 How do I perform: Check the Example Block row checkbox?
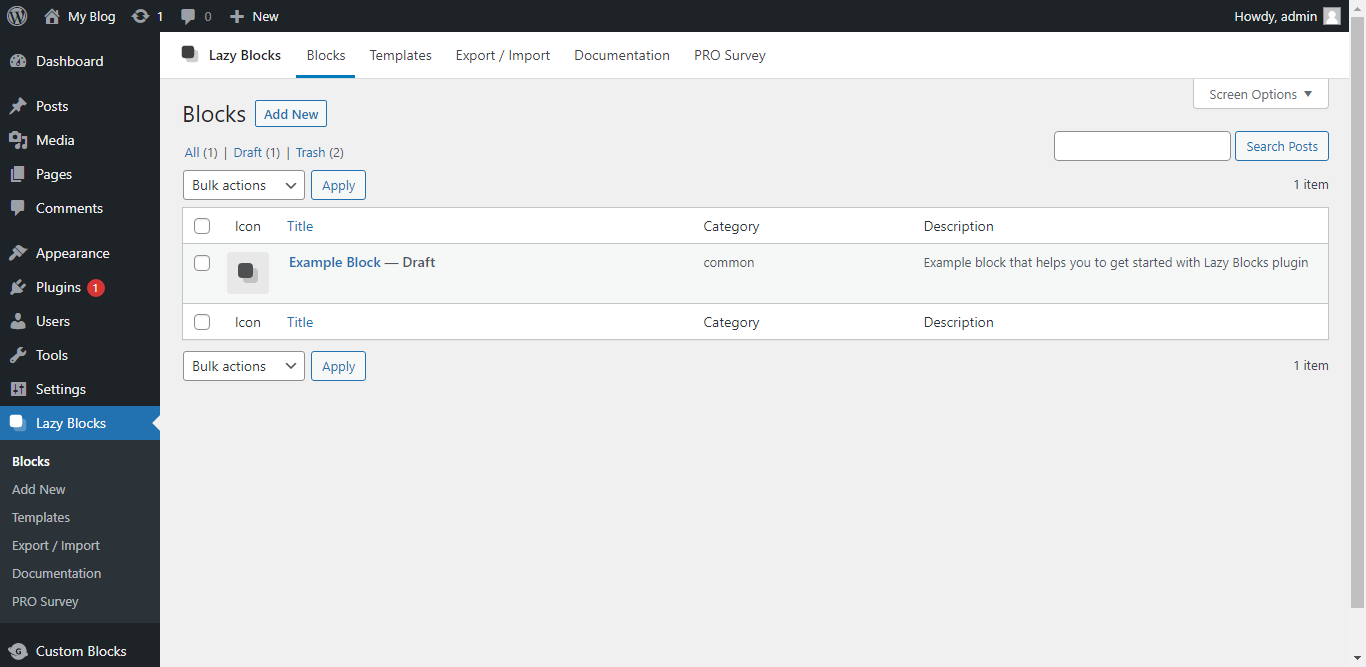(202, 263)
